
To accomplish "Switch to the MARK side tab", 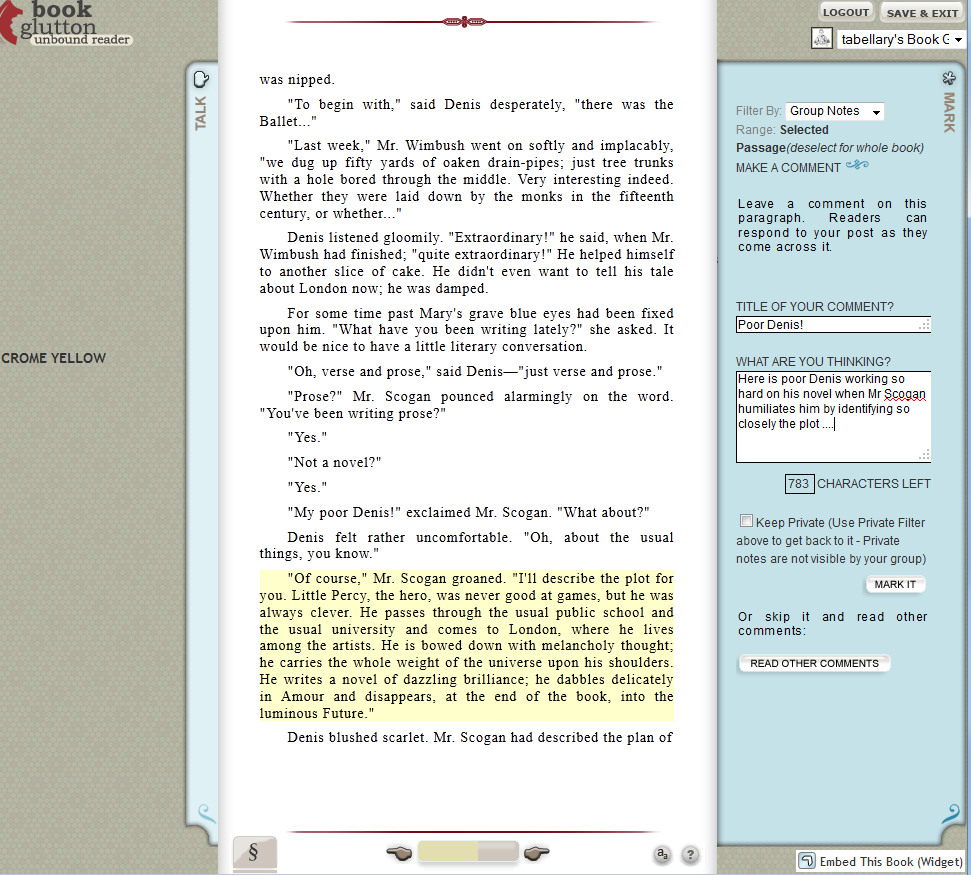I will 949,112.
